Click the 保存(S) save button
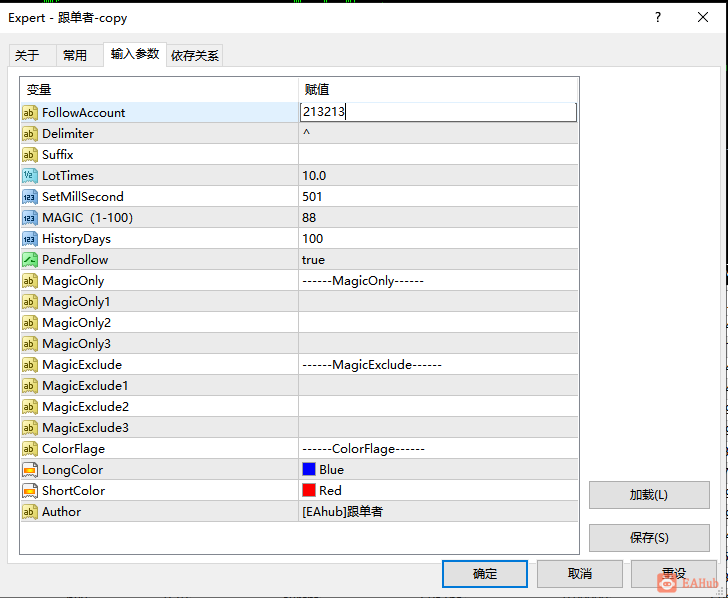The image size is (728, 598). pos(649,538)
